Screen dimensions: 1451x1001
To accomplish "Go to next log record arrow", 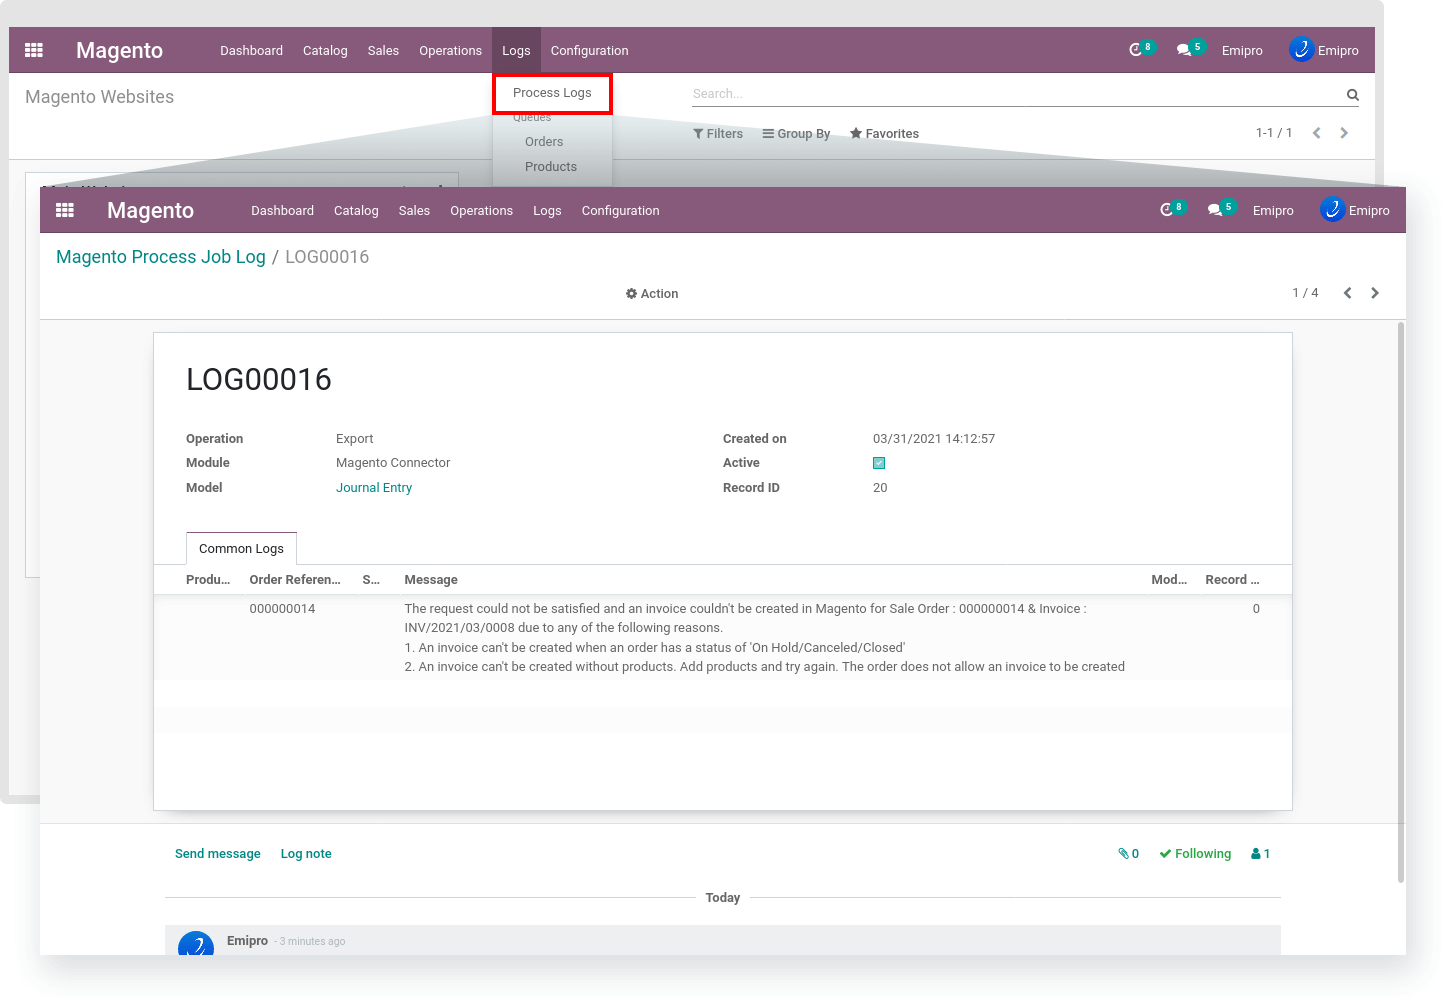I will 1375,293.
